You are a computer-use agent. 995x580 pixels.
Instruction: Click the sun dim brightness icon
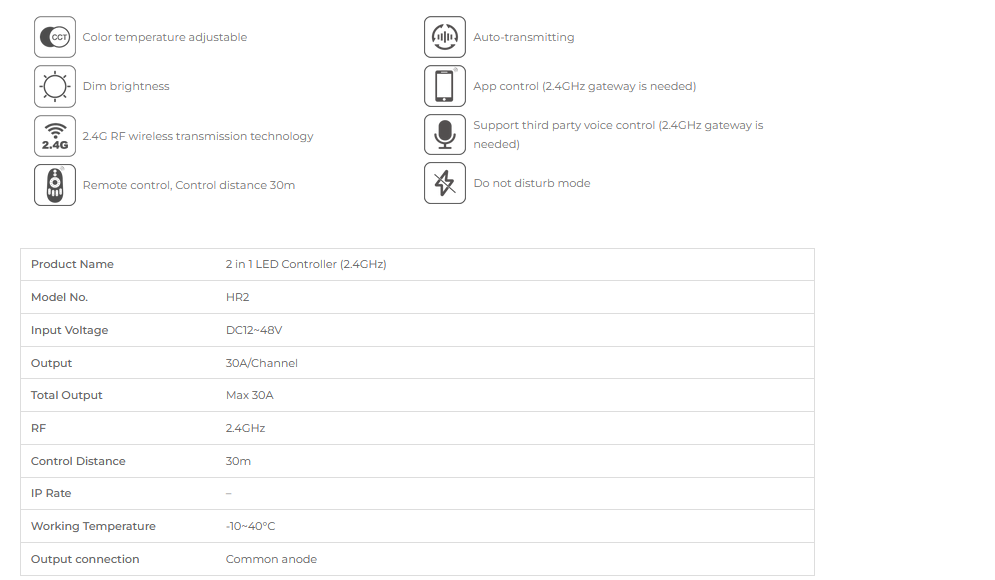point(55,86)
